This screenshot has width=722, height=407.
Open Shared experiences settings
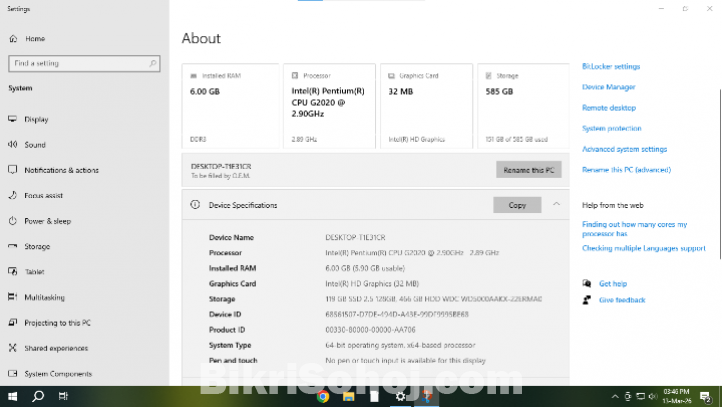(55, 348)
